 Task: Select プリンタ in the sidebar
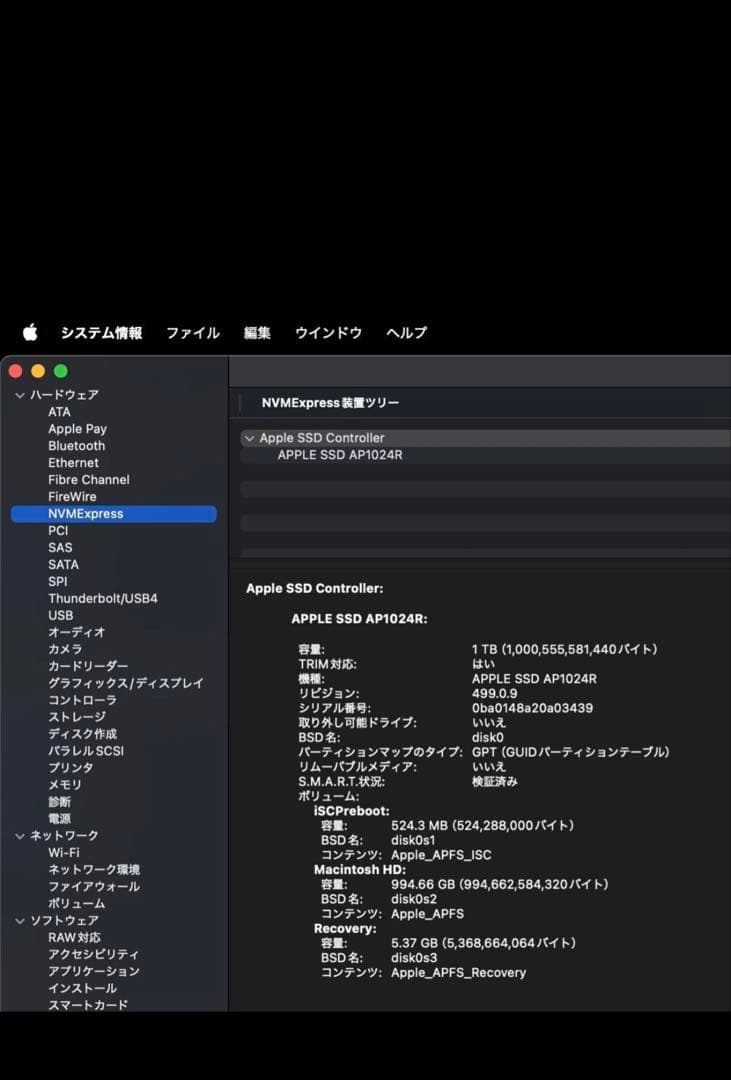70,767
